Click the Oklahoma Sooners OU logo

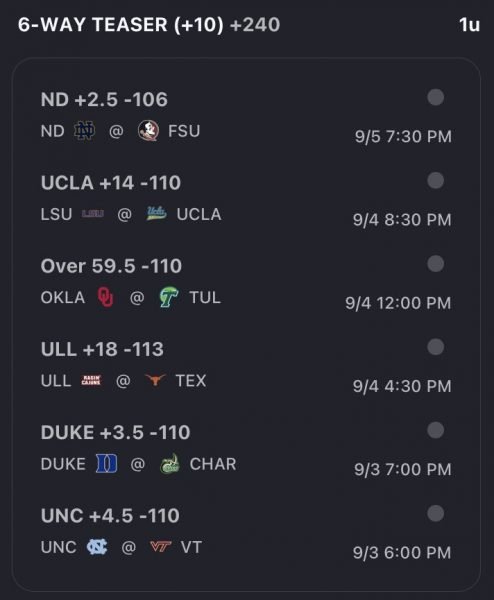pos(106,297)
